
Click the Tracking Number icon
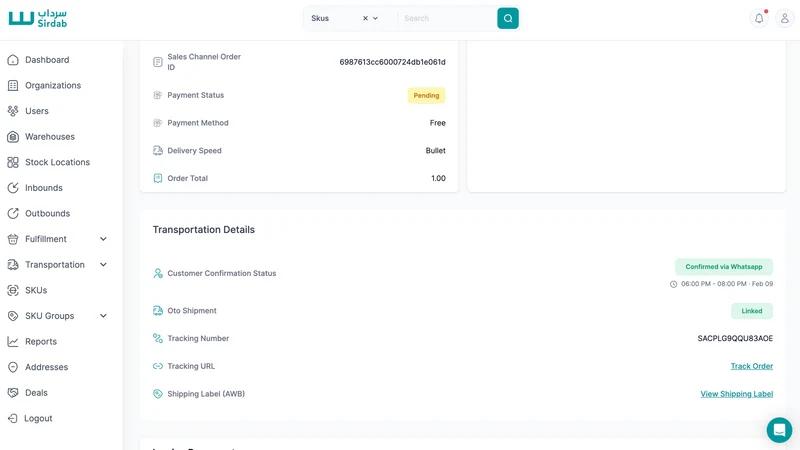click(158, 338)
